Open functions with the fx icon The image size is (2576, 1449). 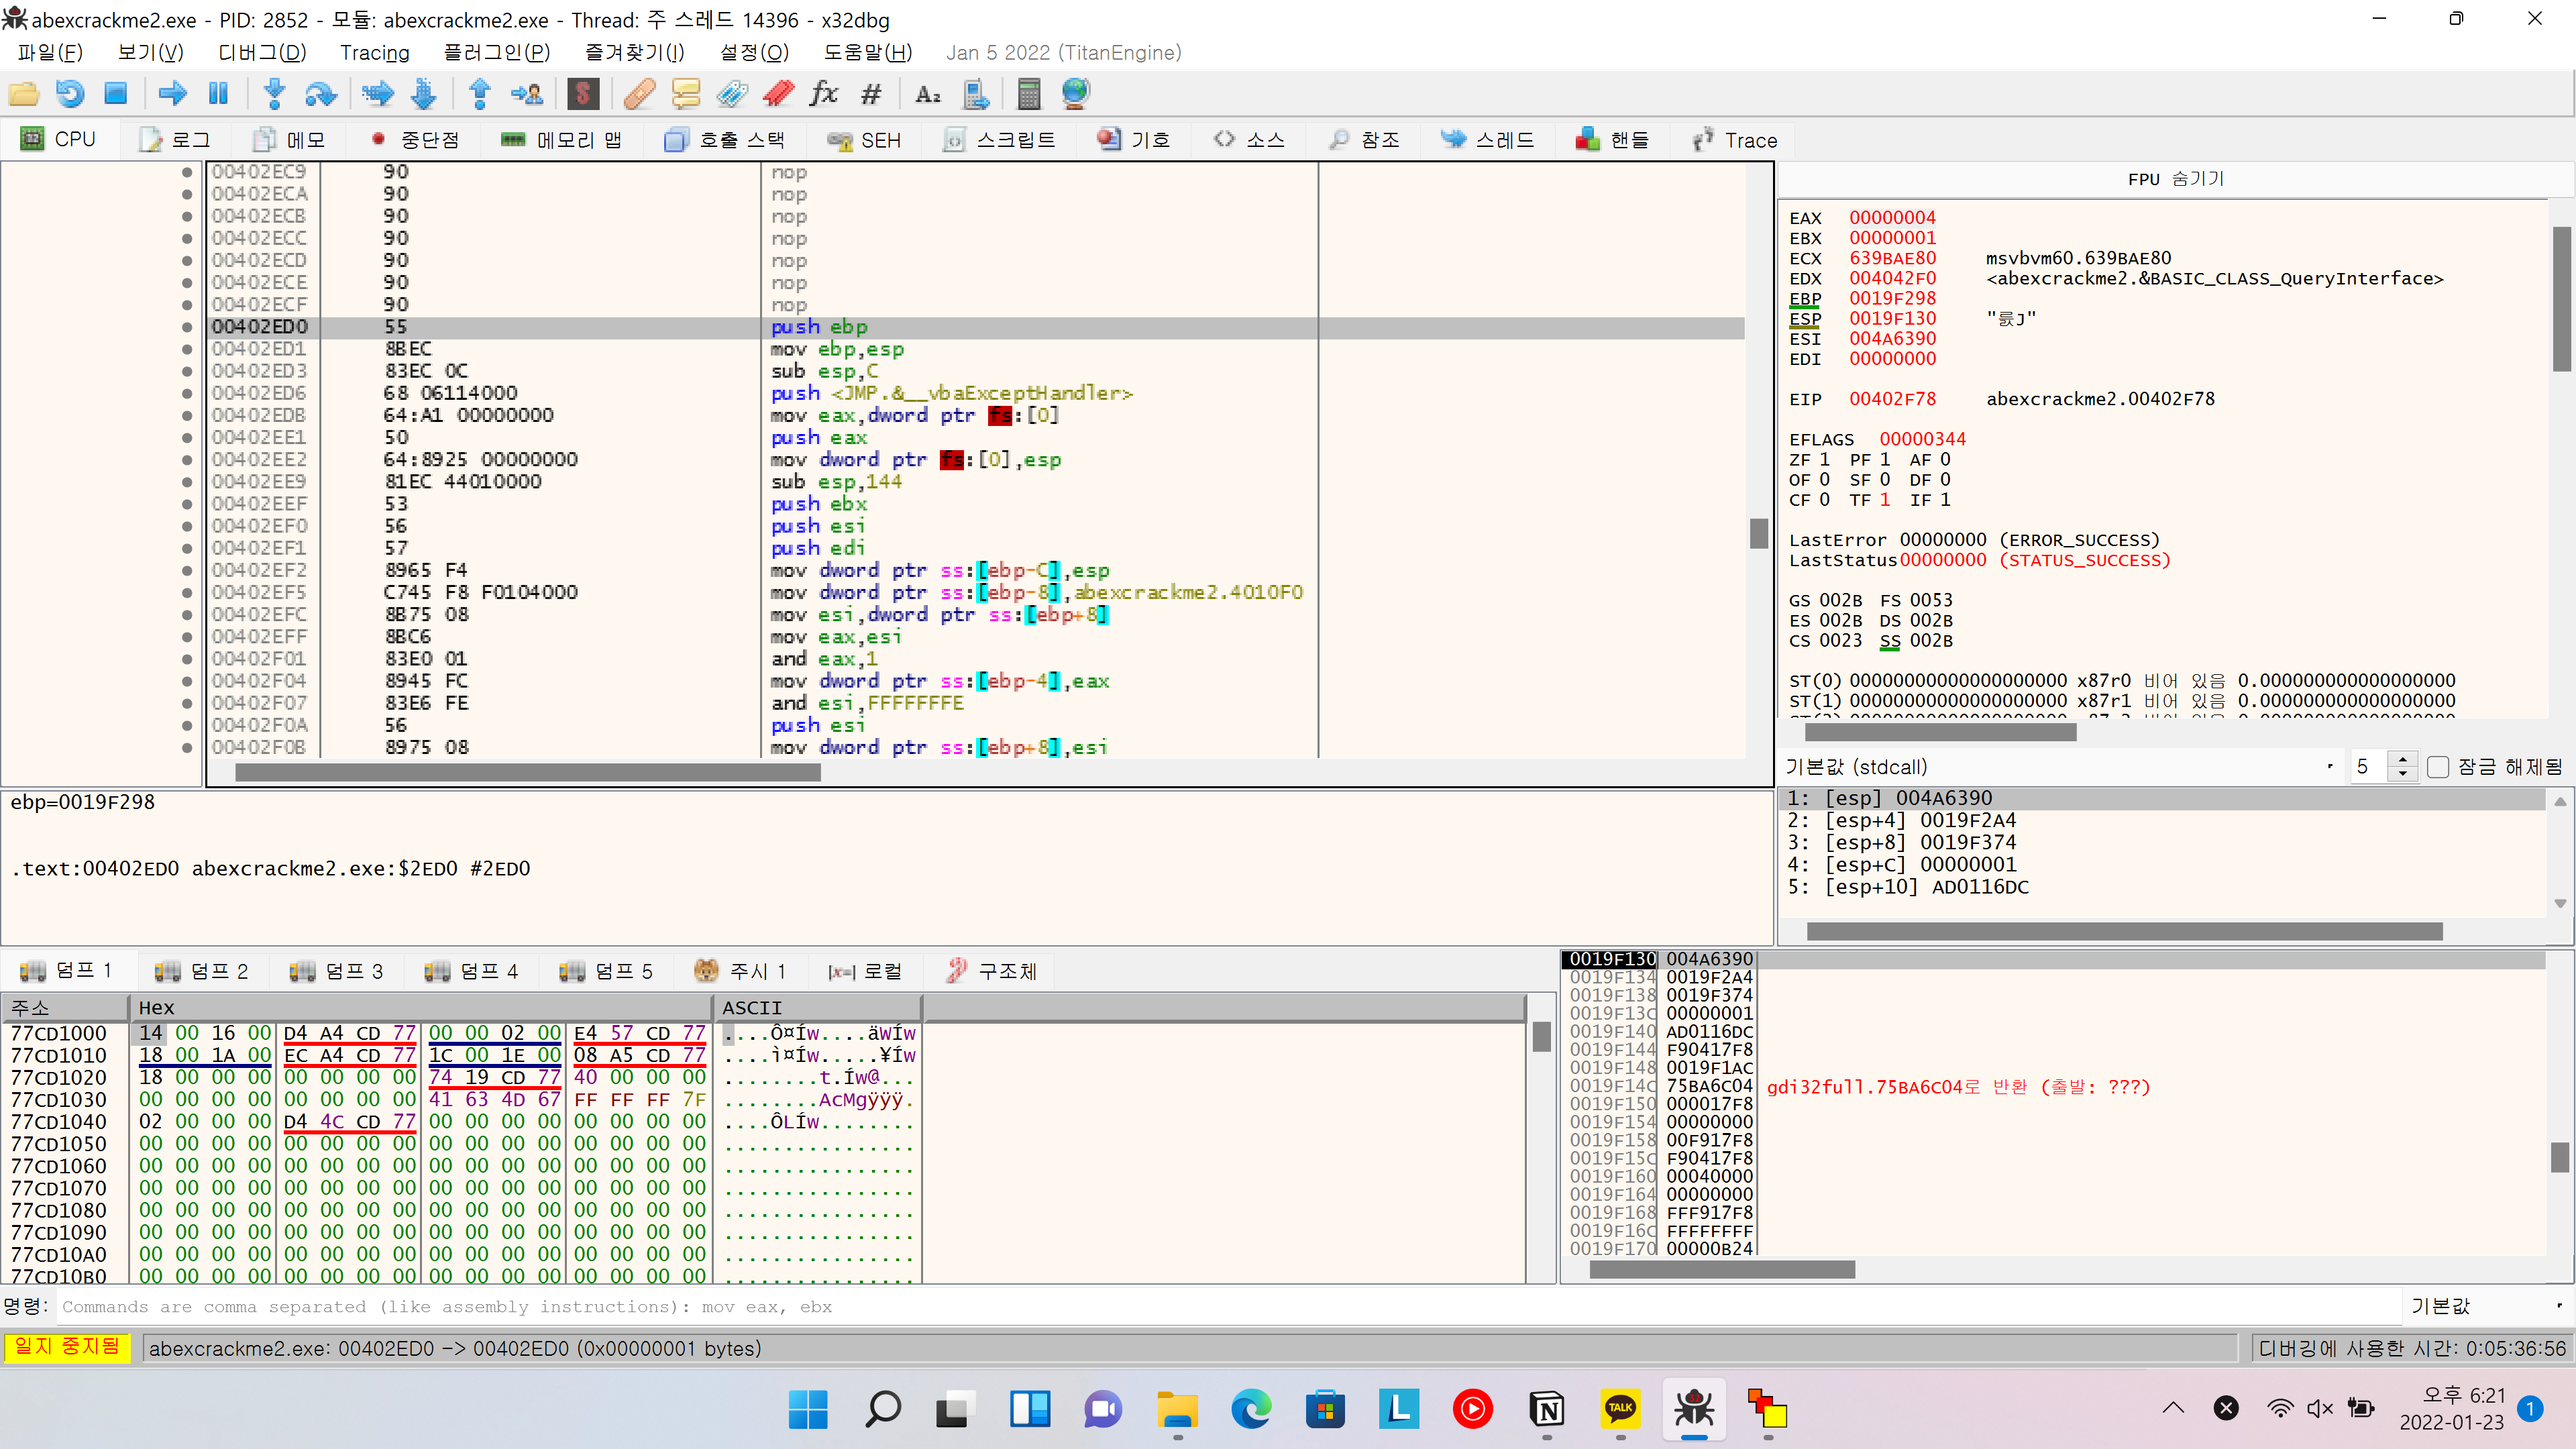coord(824,94)
